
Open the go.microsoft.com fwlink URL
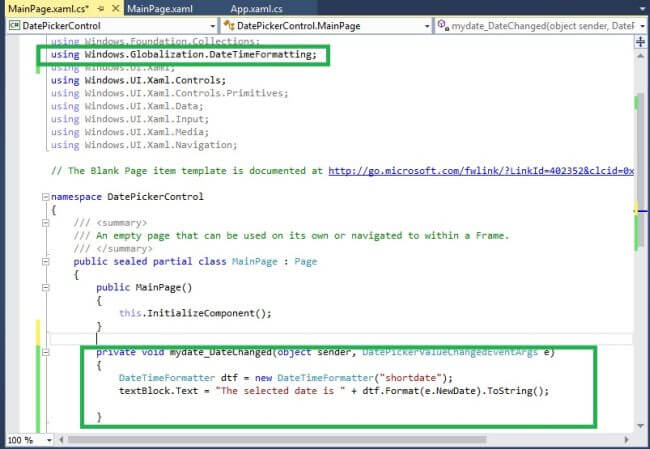[x=481, y=171]
